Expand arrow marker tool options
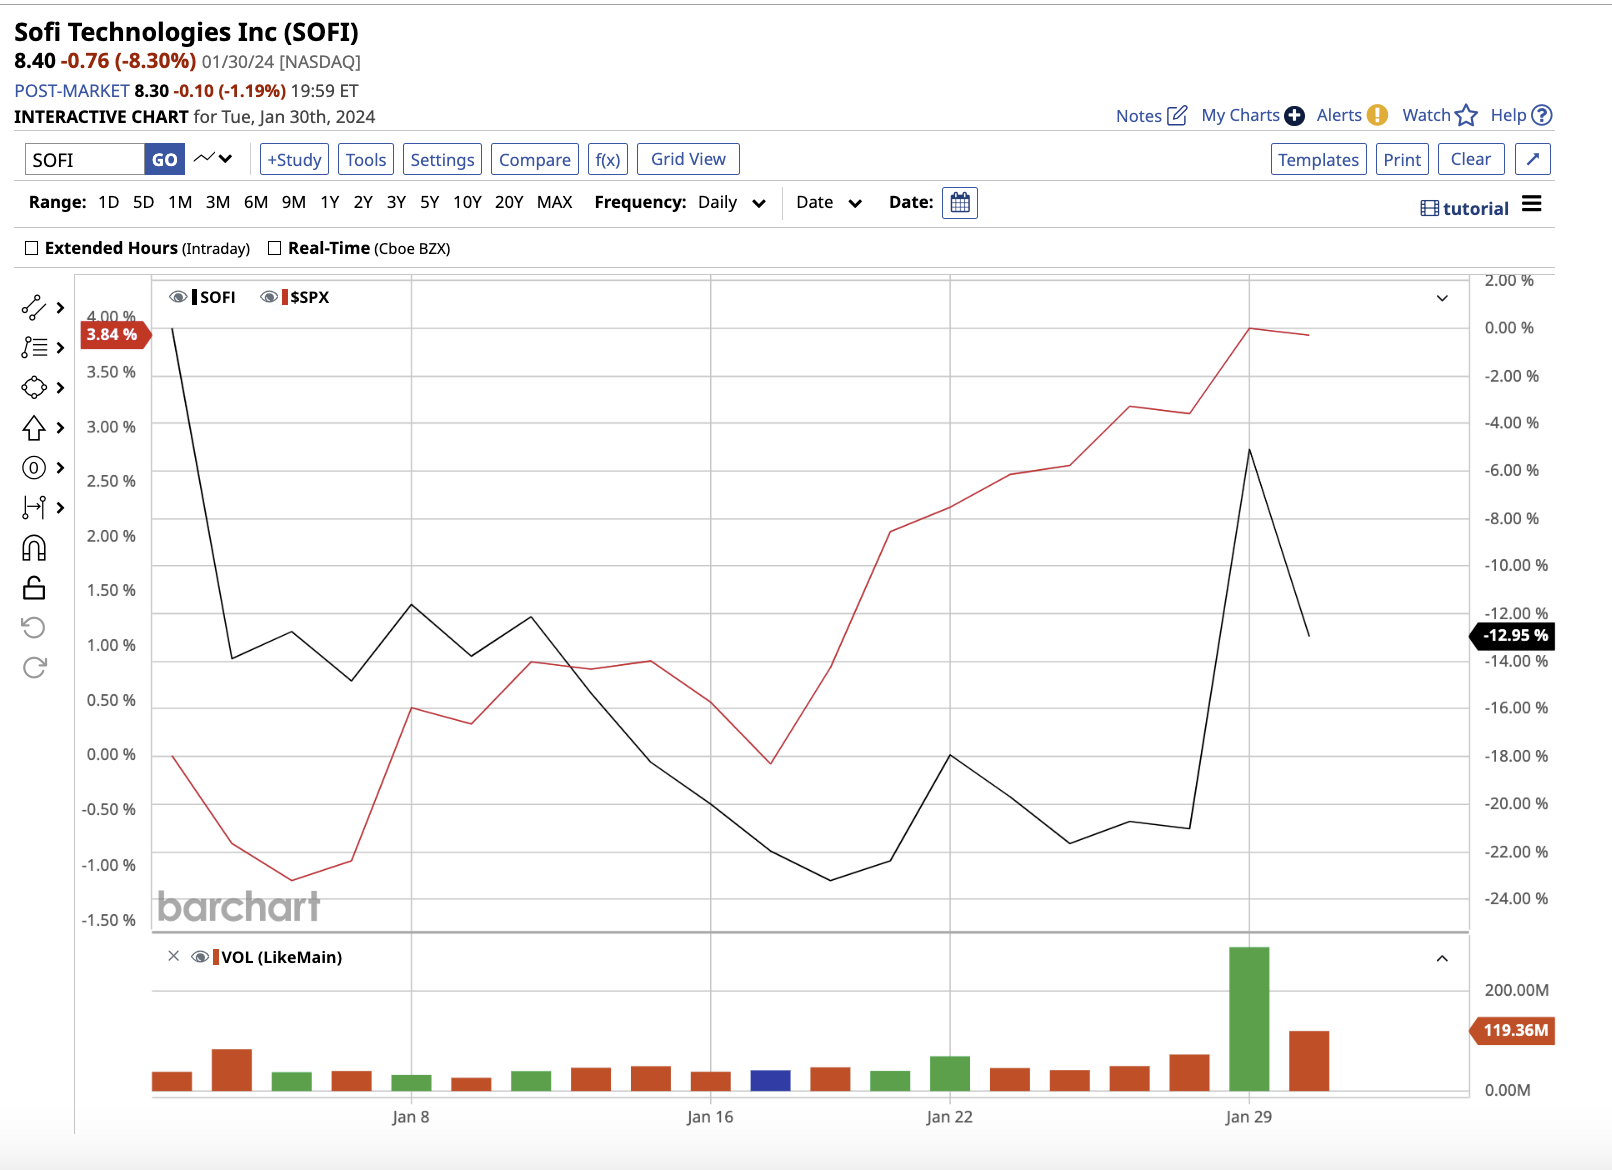Image resolution: width=1612 pixels, height=1170 pixels. pyautogui.click(x=60, y=428)
